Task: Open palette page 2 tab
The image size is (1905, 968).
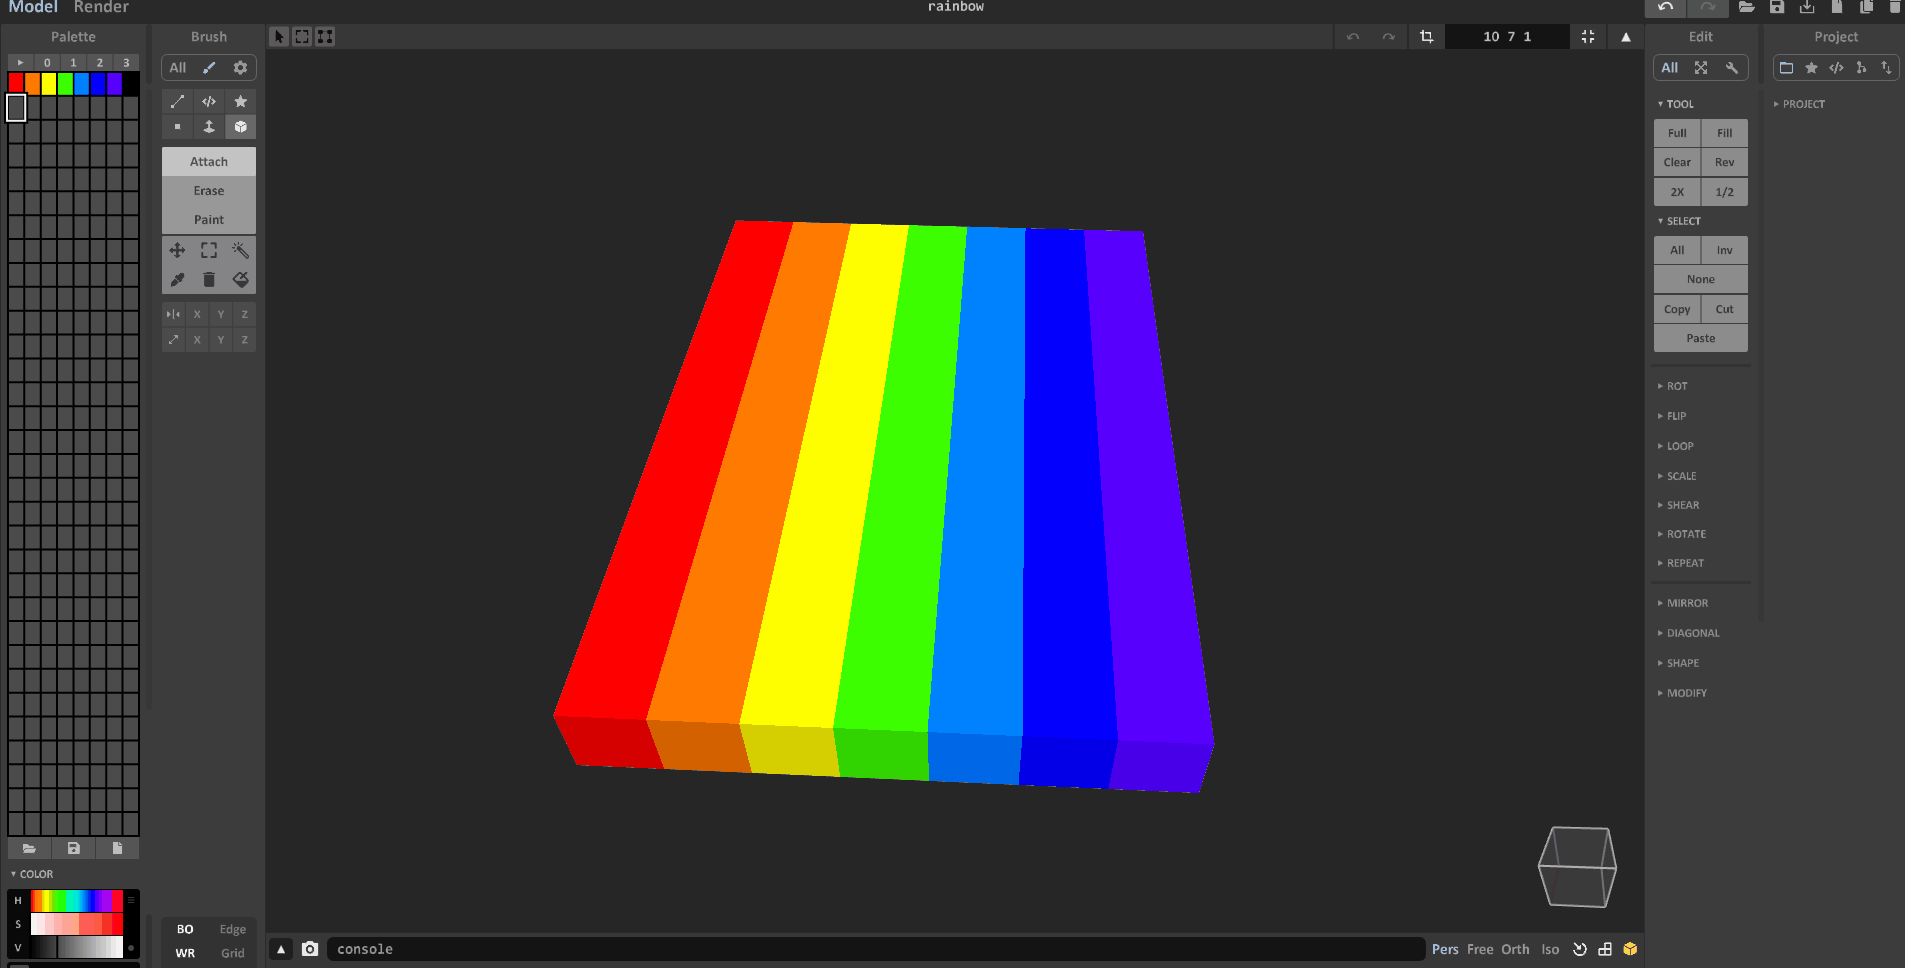Action: coord(100,62)
